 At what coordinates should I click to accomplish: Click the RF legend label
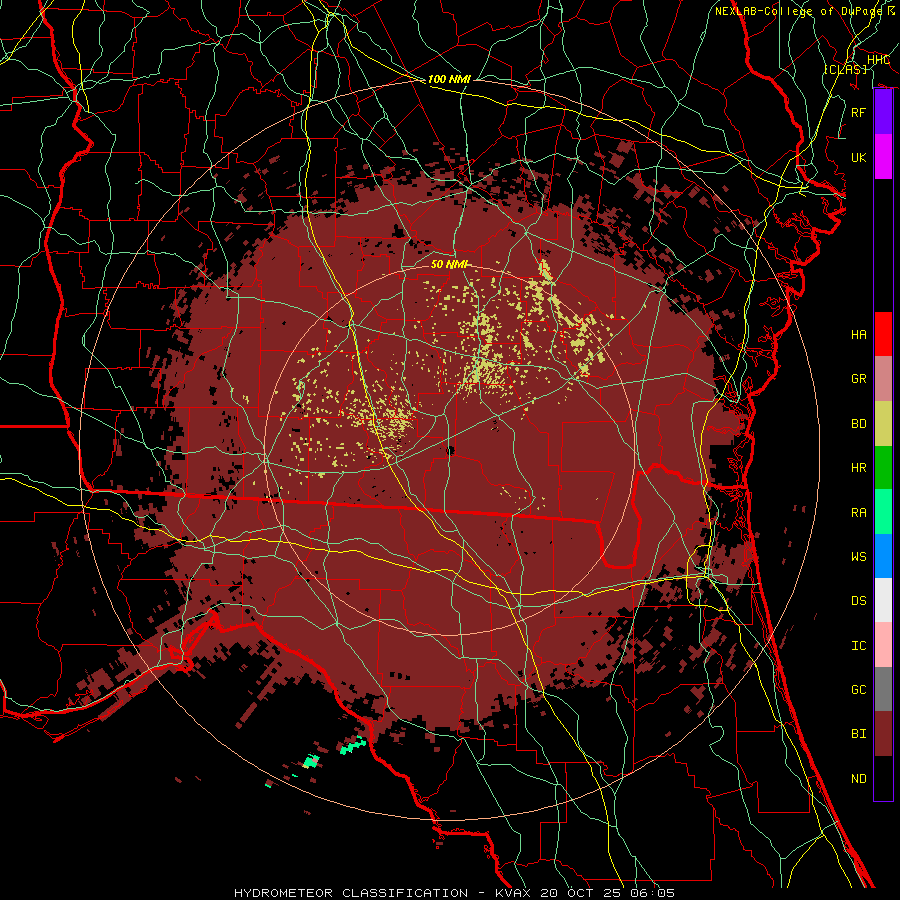click(859, 112)
